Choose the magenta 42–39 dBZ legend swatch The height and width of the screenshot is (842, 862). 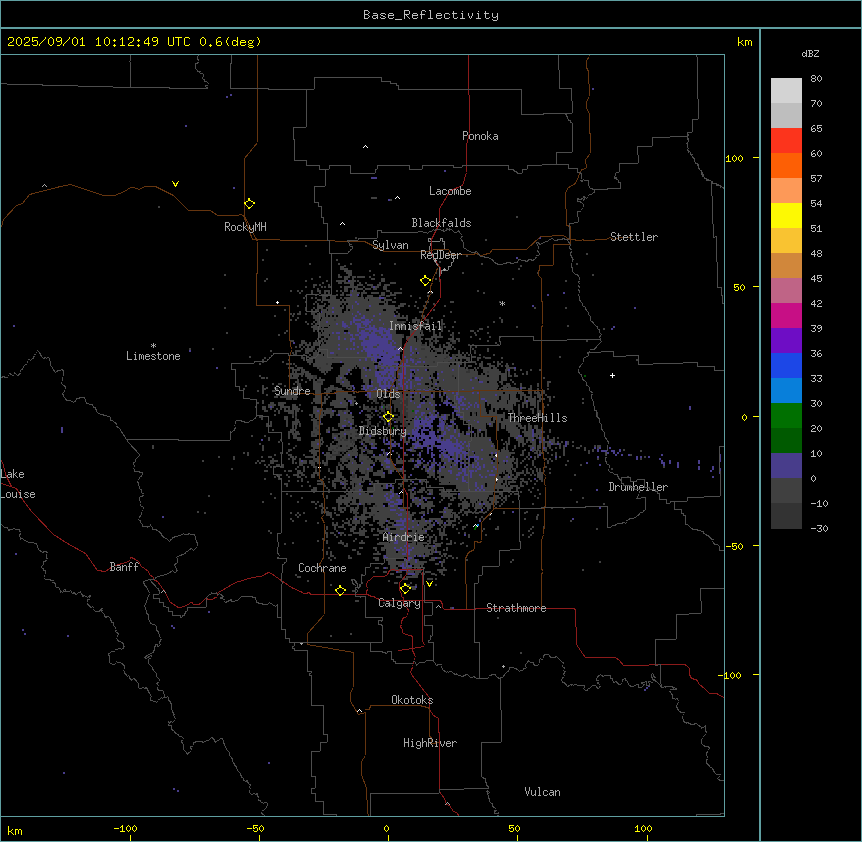click(786, 315)
